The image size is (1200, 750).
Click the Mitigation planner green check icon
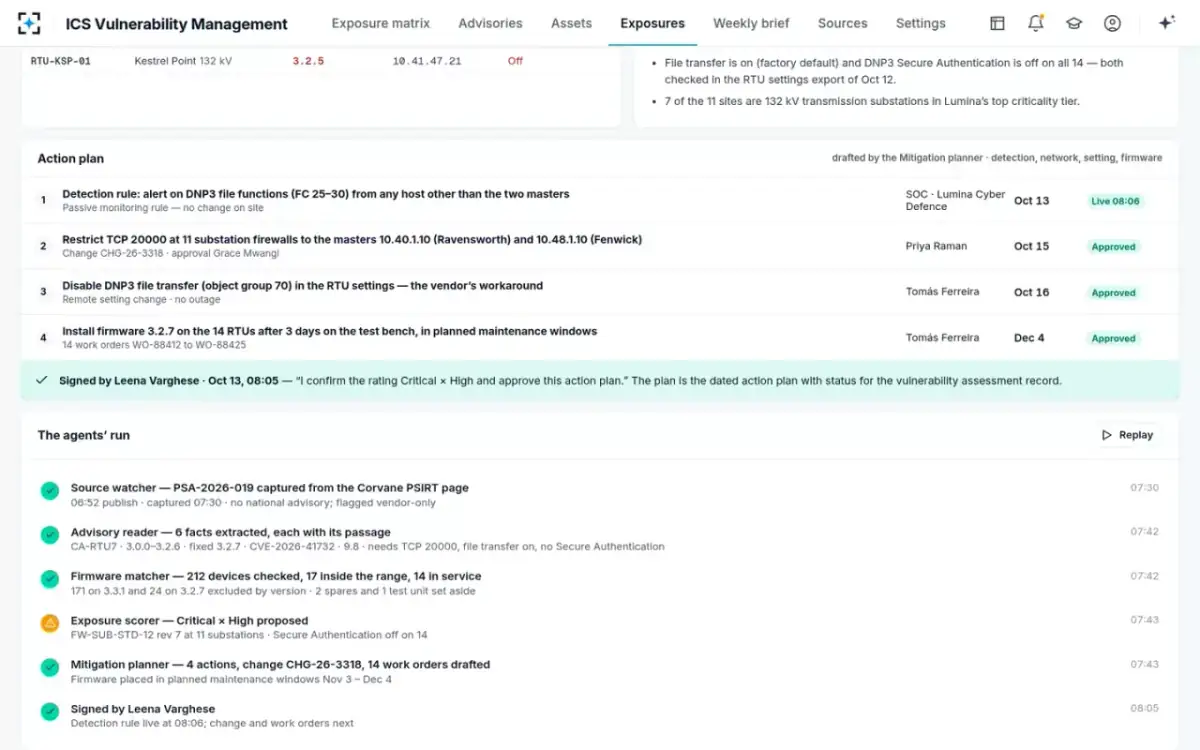(x=50, y=667)
